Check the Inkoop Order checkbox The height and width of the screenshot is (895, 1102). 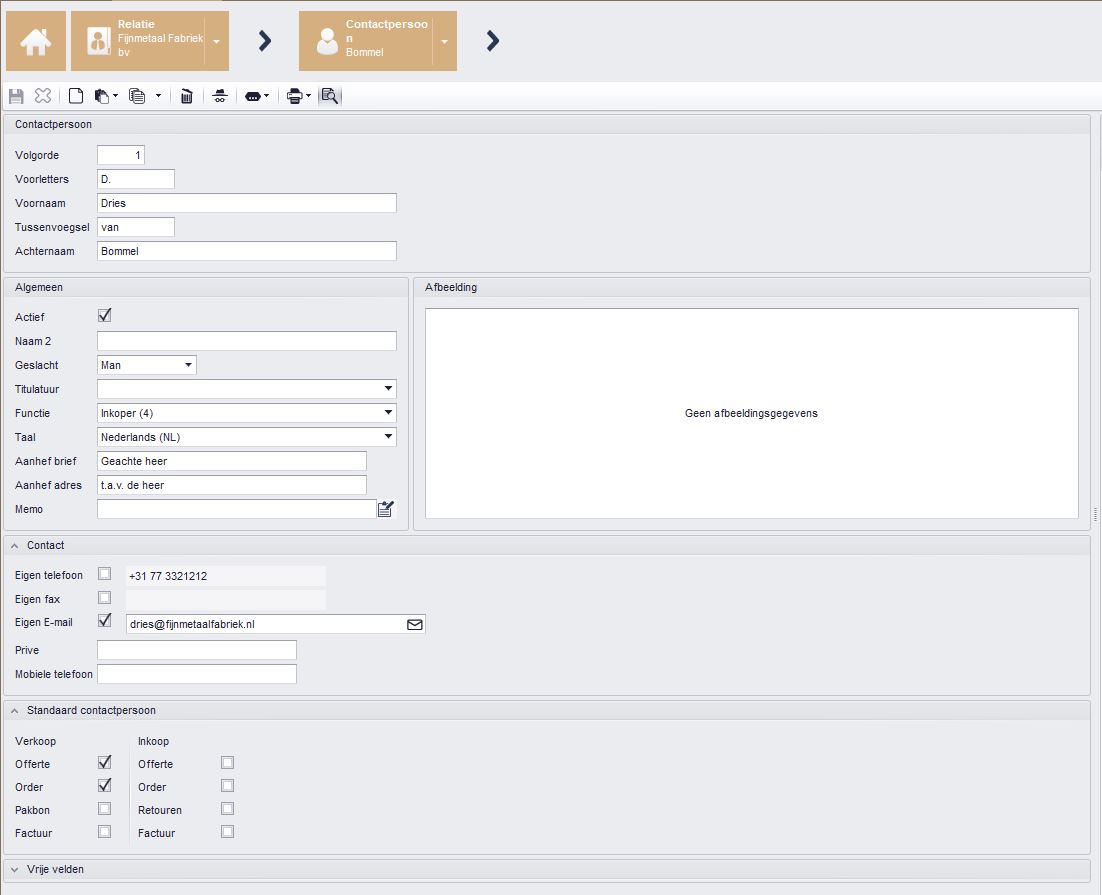tap(228, 785)
